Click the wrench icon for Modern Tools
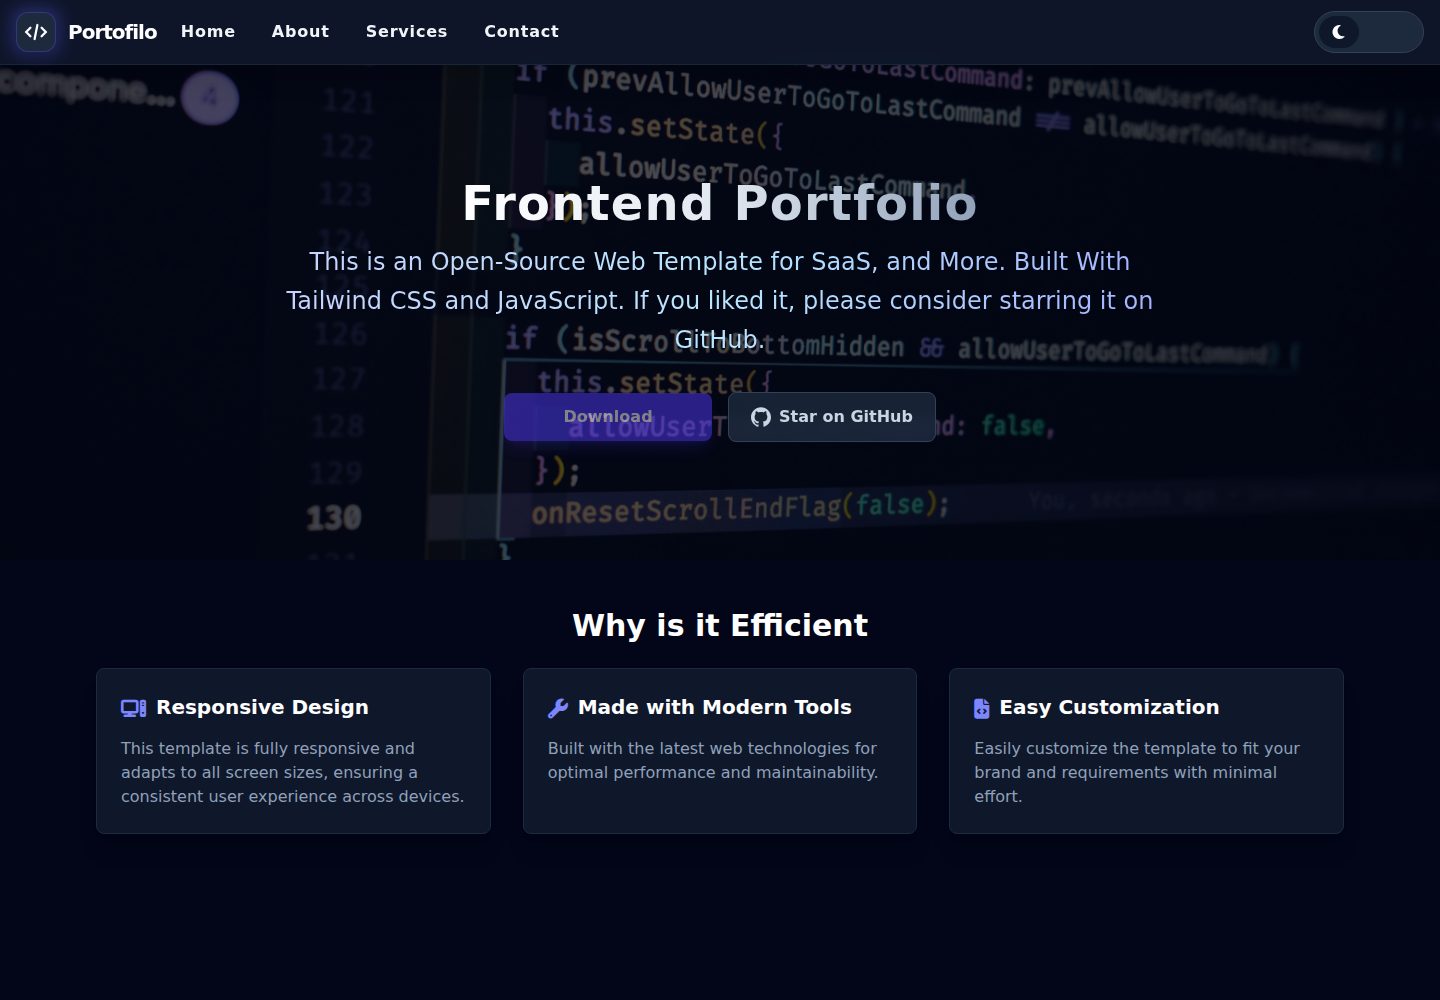The width and height of the screenshot is (1440, 1000). tap(558, 708)
